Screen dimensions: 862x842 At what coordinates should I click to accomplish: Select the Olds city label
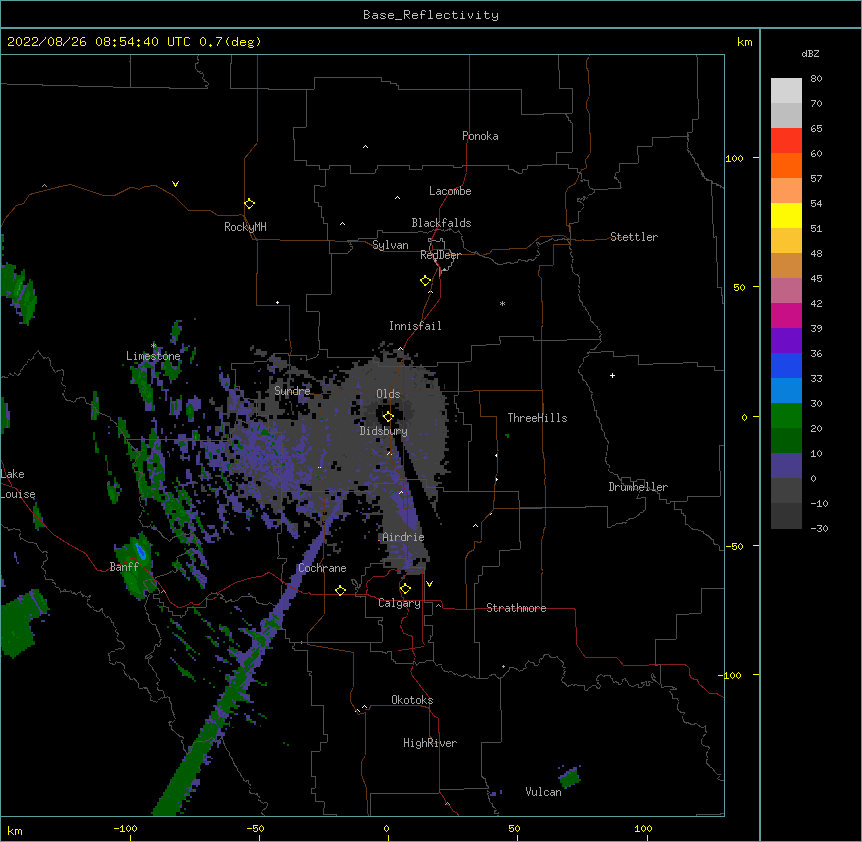[x=388, y=394]
